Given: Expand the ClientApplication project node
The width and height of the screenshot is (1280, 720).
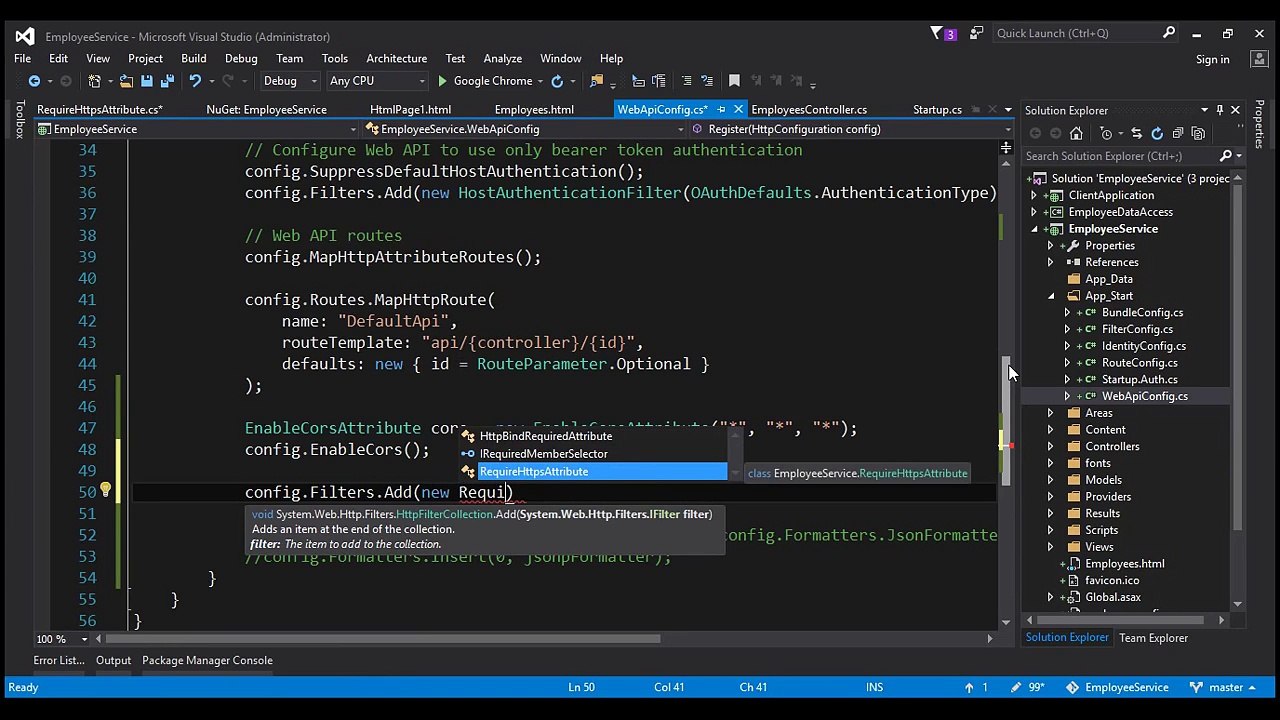Looking at the screenshot, I should pos(1034,195).
